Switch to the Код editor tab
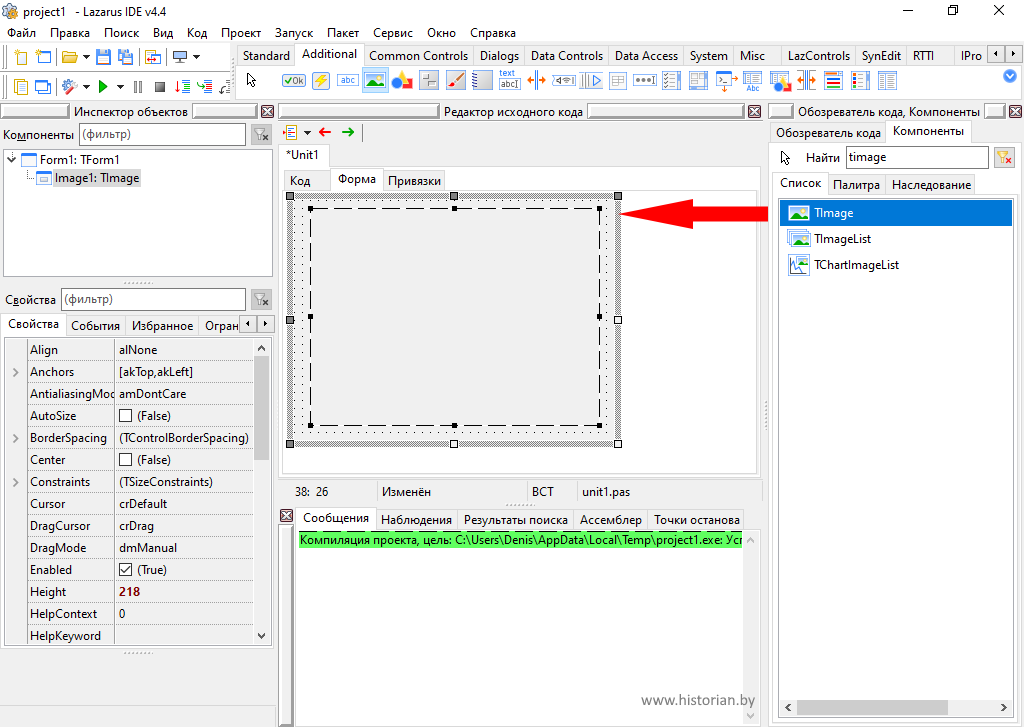 pyautogui.click(x=300, y=180)
